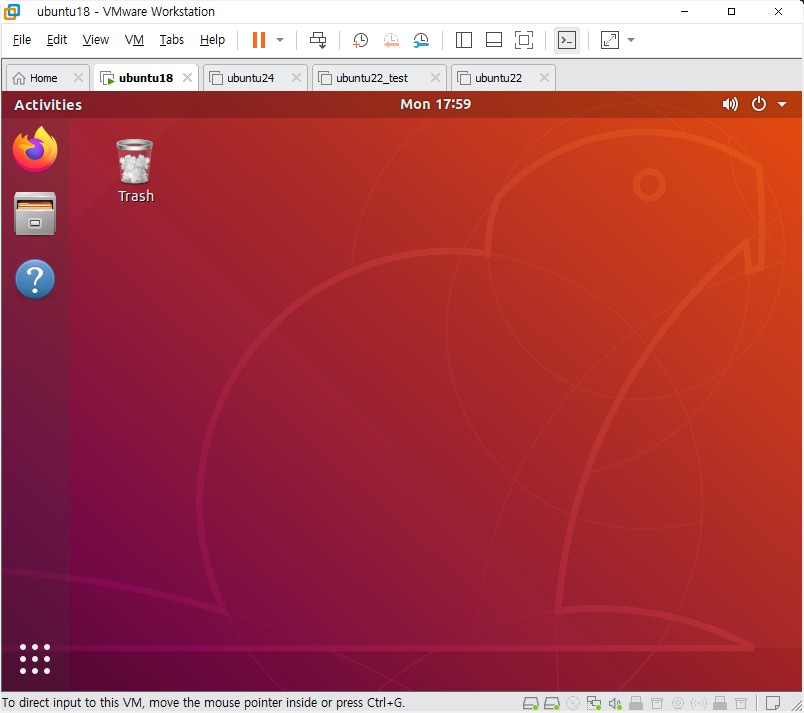This screenshot has height=713, width=804.
Task: Click the CD/DVD drive status icon
Action: point(573,703)
